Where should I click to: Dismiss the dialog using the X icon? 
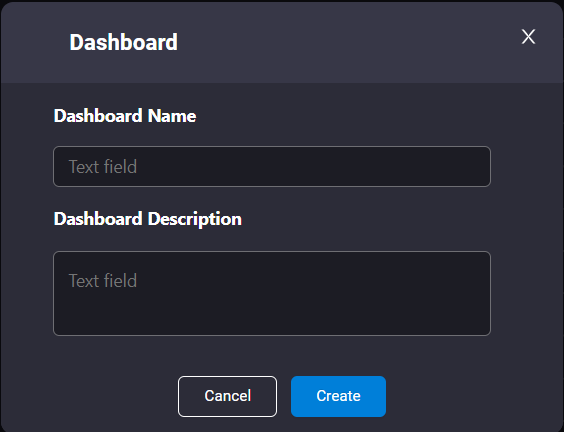tap(528, 37)
